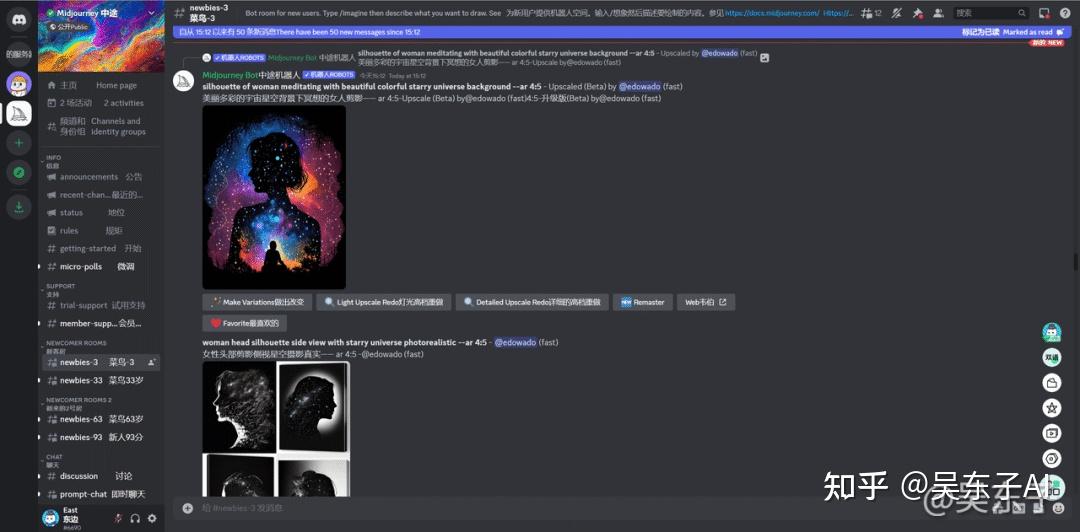The image size is (1080, 532).
Task: Open the colorful meditating silhouette image
Action: click(274, 197)
